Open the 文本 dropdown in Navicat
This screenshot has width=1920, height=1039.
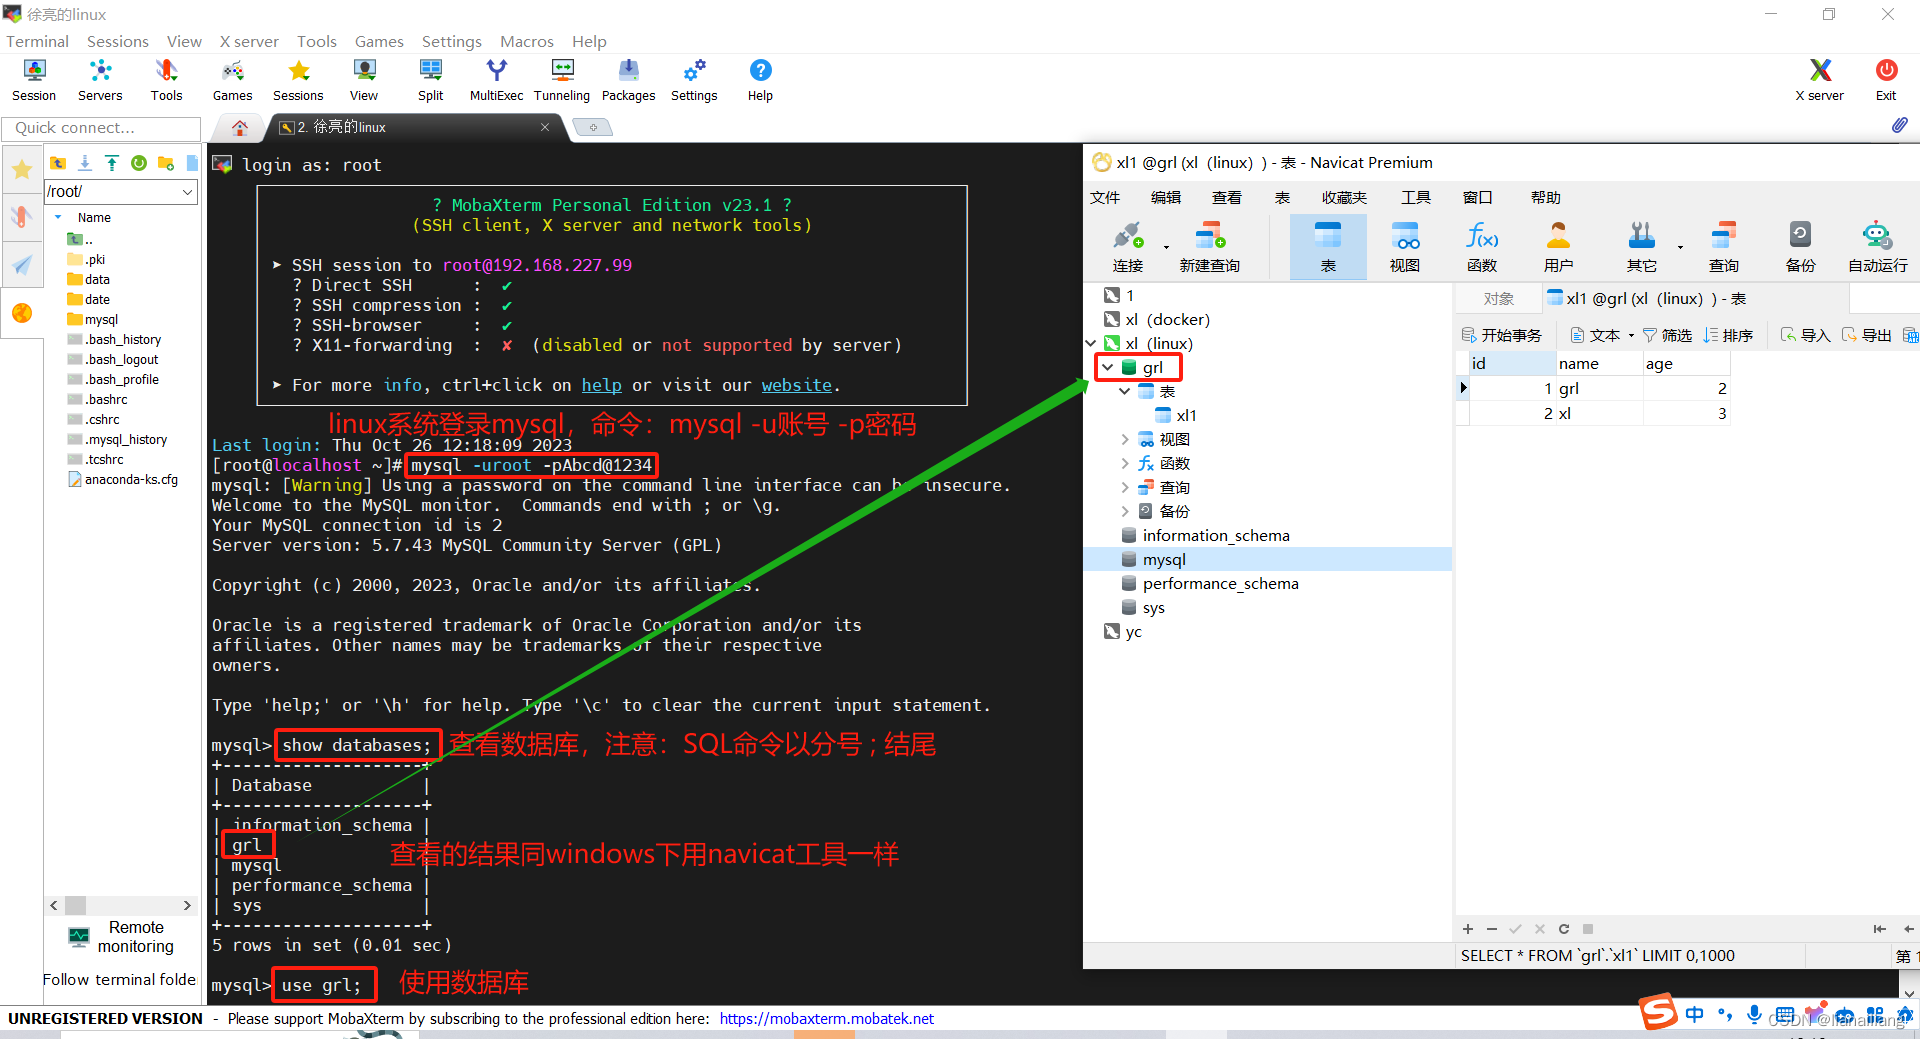[x=1602, y=335]
